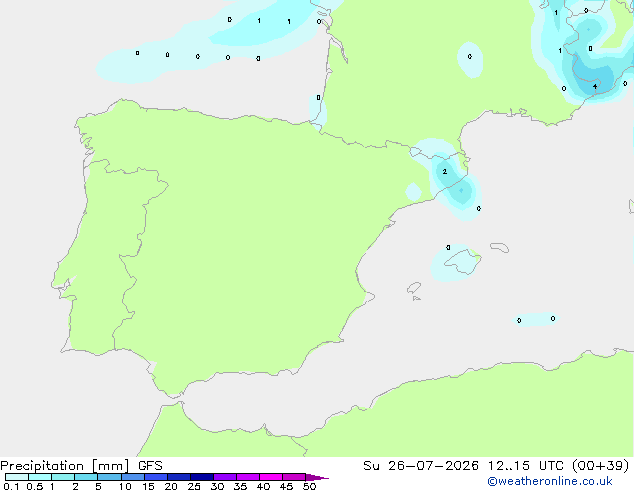Viewport: 634px width, 490px height.
Task: Click the 2–5 mm legend color swatch
Action: [x=86, y=477]
